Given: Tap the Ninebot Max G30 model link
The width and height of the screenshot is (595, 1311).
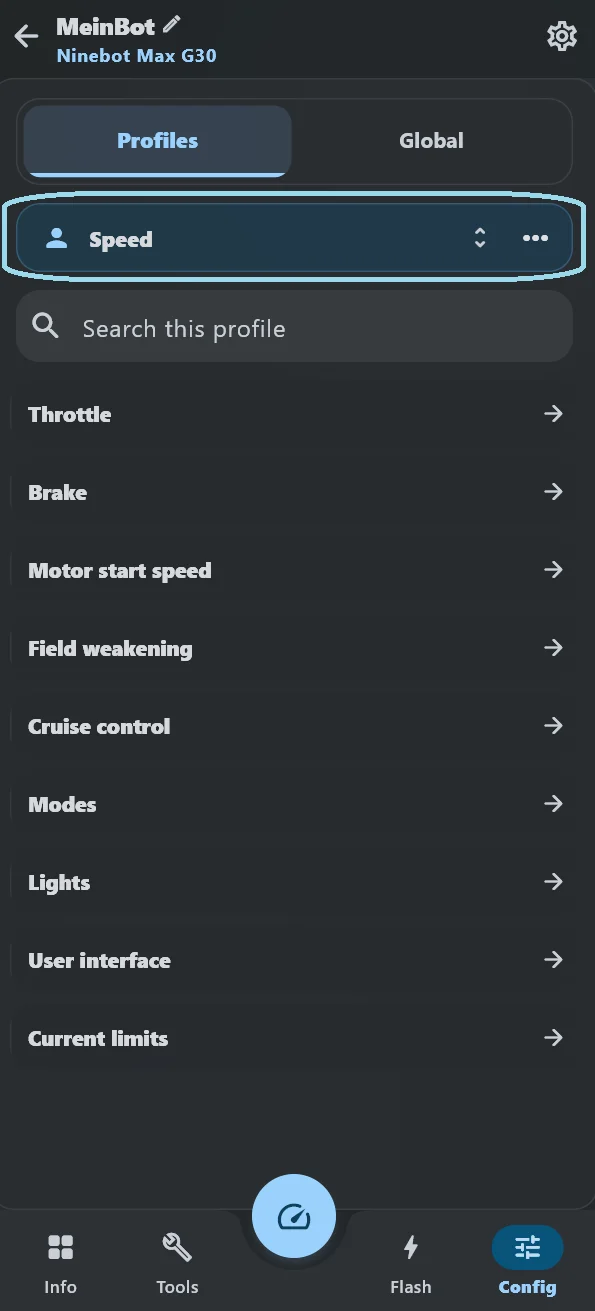Looking at the screenshot, I should tap(136, 56).
